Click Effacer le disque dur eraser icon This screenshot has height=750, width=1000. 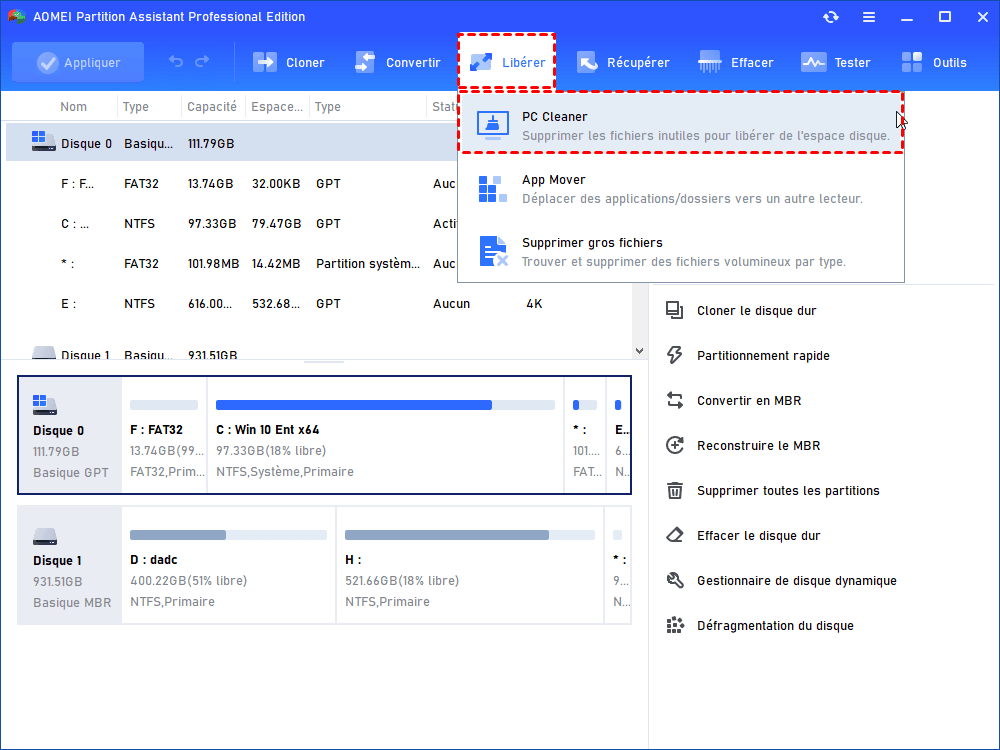point(674,535)
